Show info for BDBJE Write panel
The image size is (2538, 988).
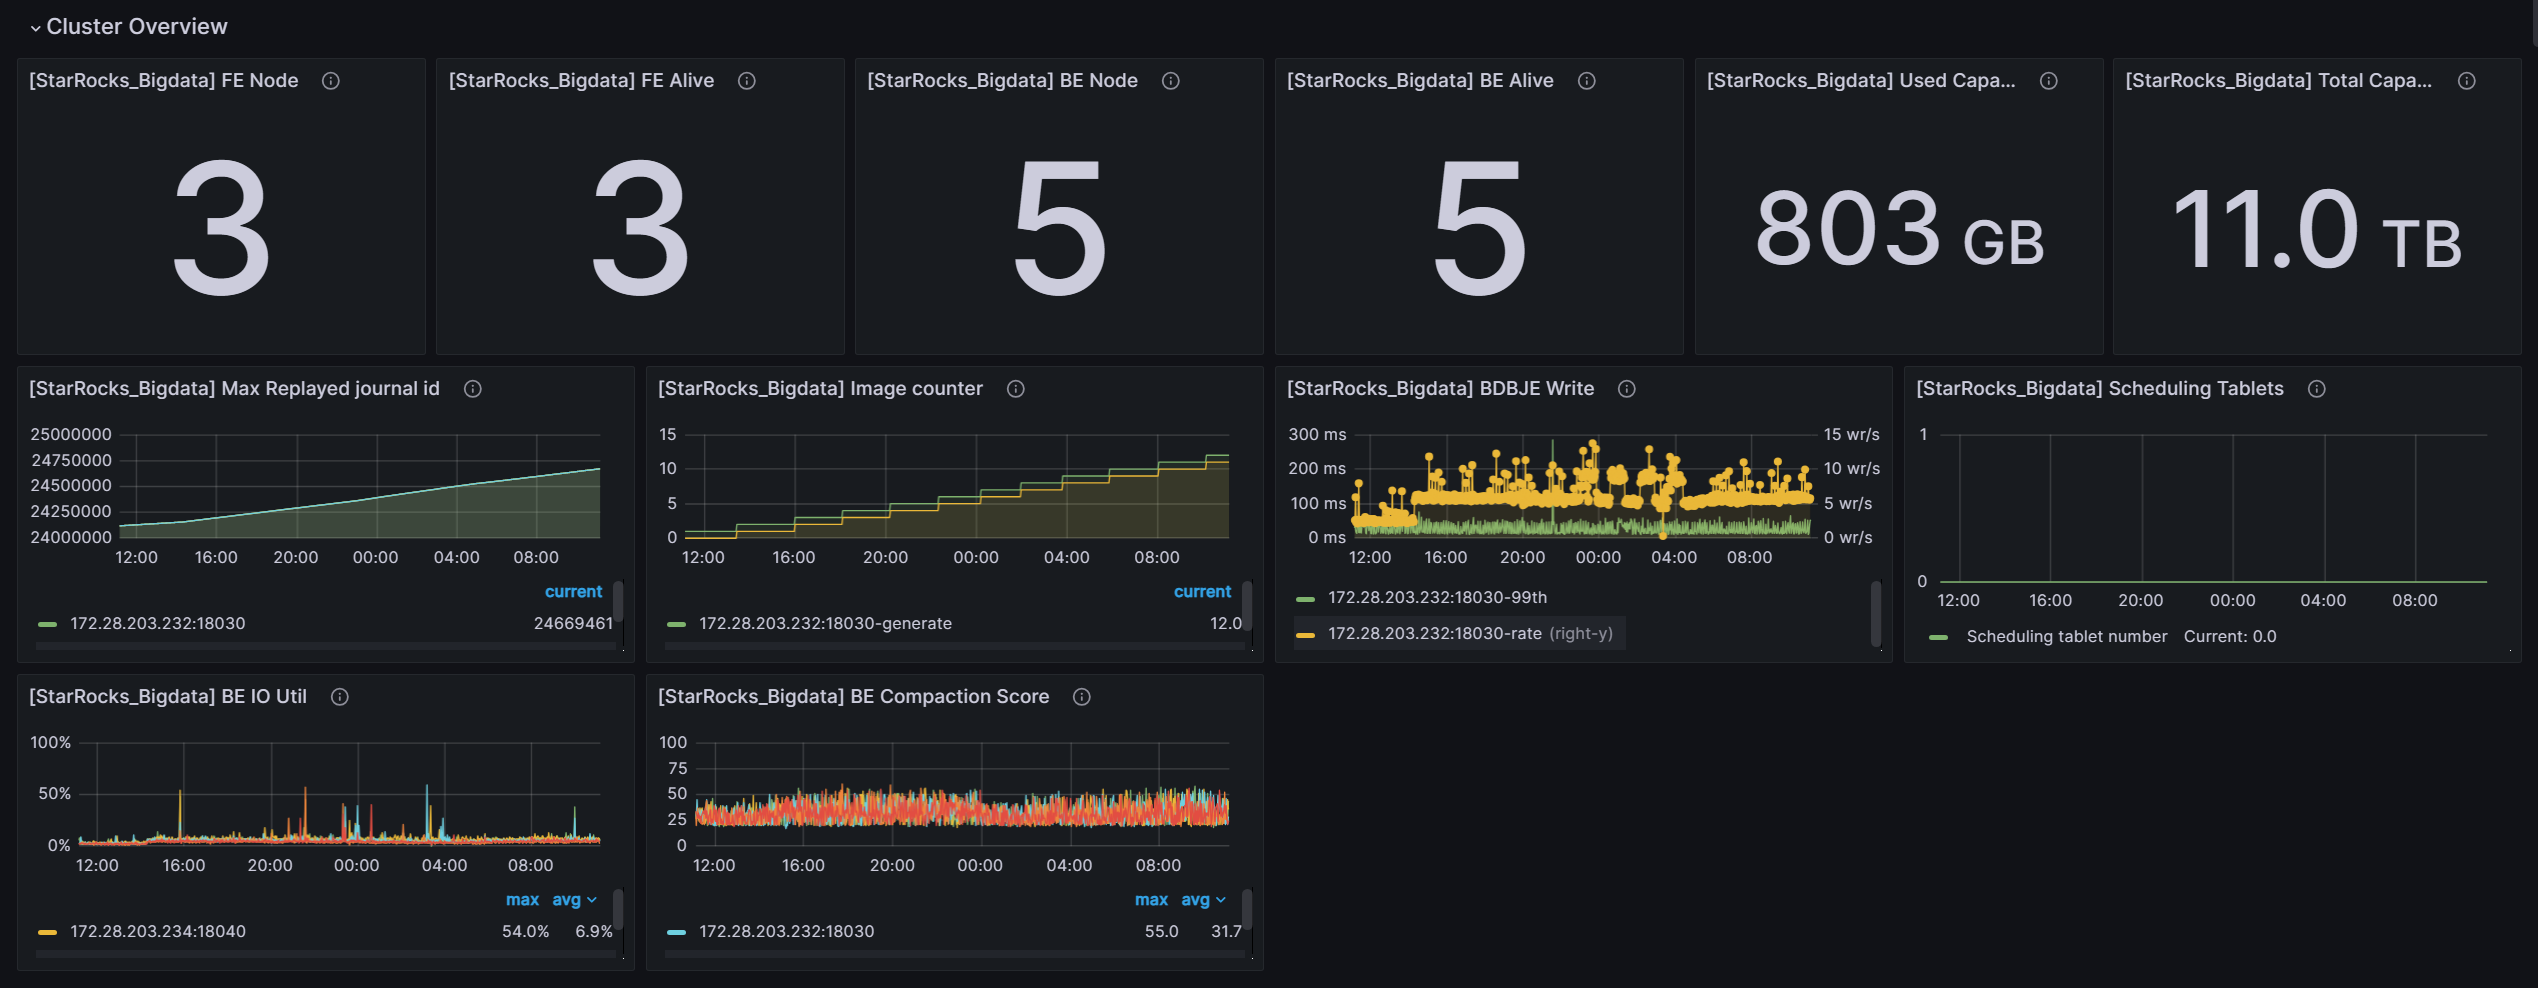click(x=1627, y=389)
